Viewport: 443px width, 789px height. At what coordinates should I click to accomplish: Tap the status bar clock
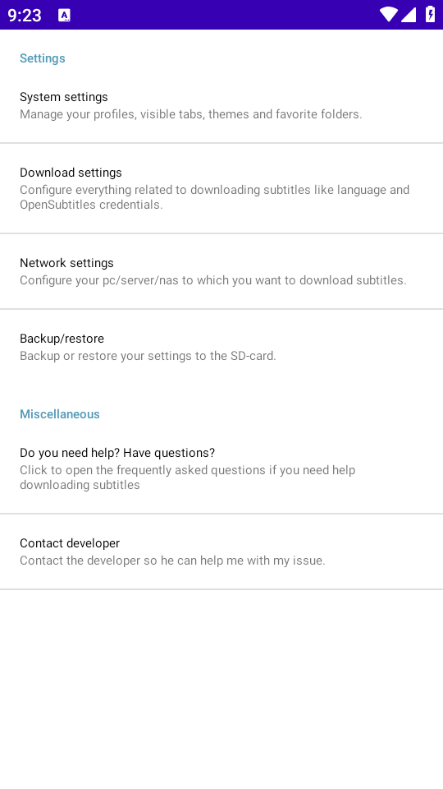(x=24, y=15)
